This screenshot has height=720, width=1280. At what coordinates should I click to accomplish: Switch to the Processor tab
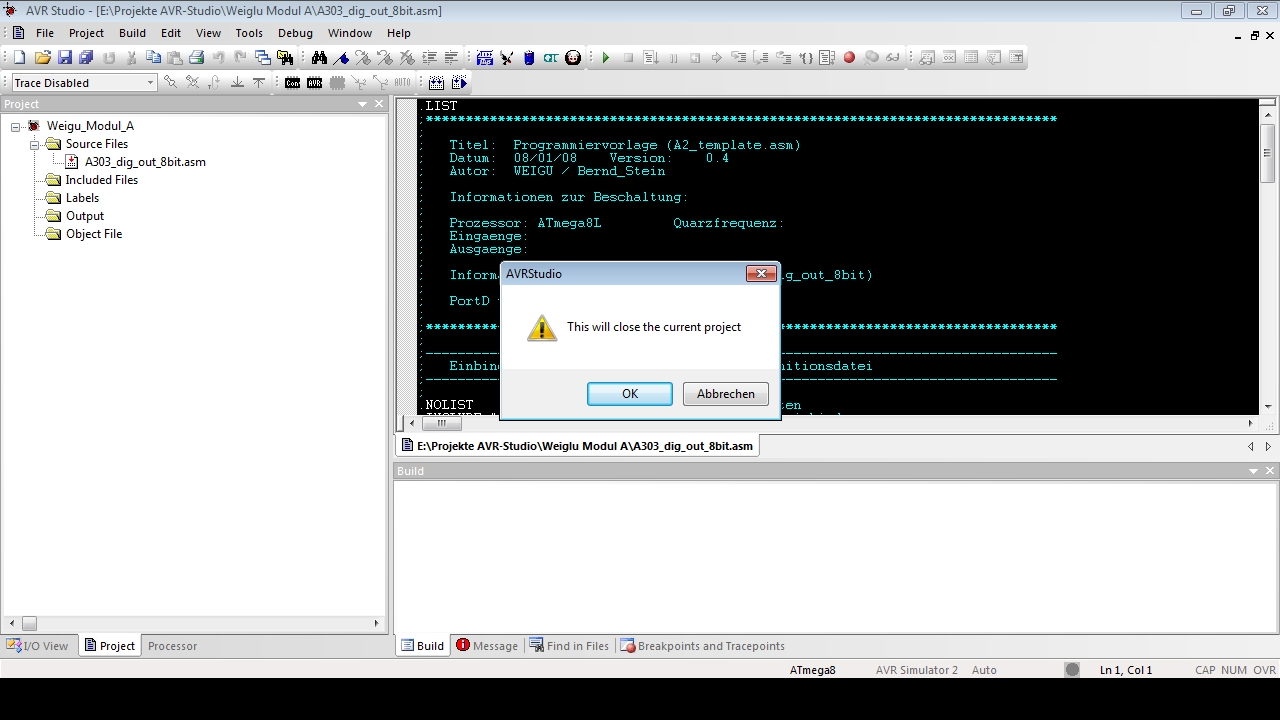point(172,646)
